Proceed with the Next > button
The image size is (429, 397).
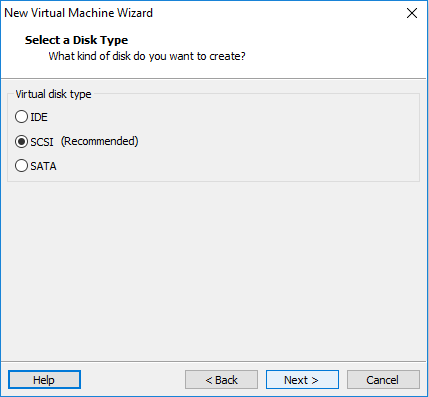(302, 380)
